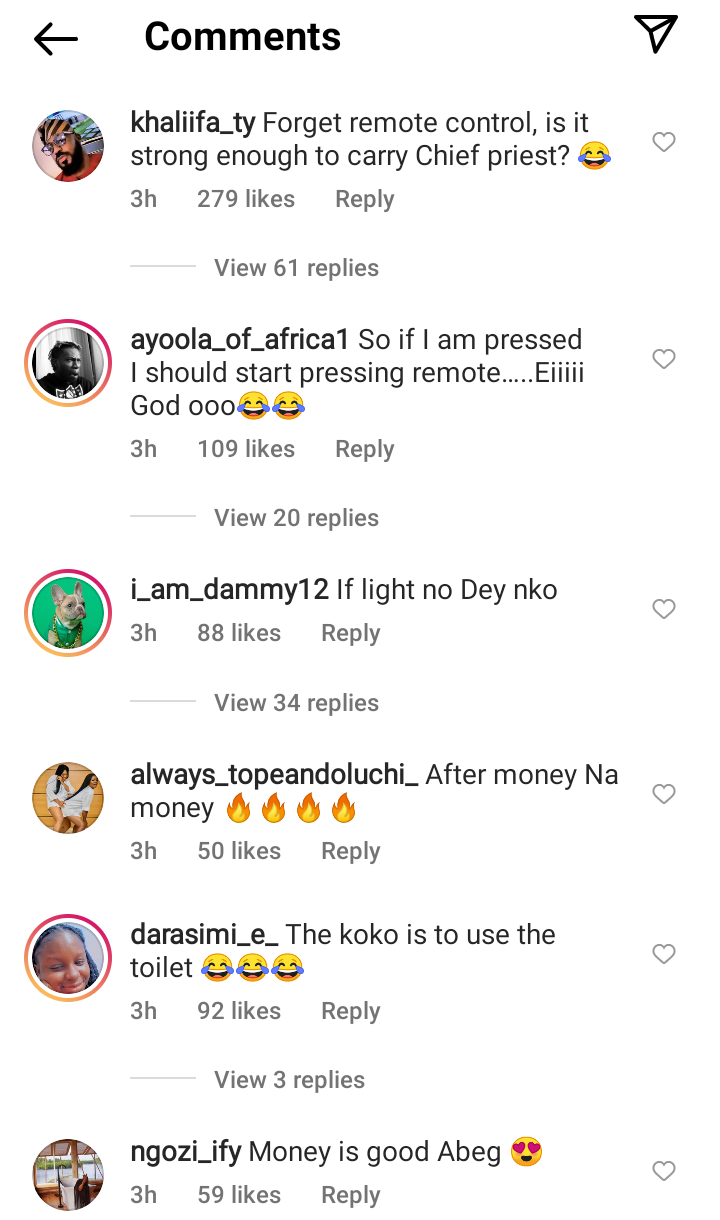The height and width of the screenshot is (1220, 720).
Task: Expand View 20 replies
Action: click(x=296, y=518)
